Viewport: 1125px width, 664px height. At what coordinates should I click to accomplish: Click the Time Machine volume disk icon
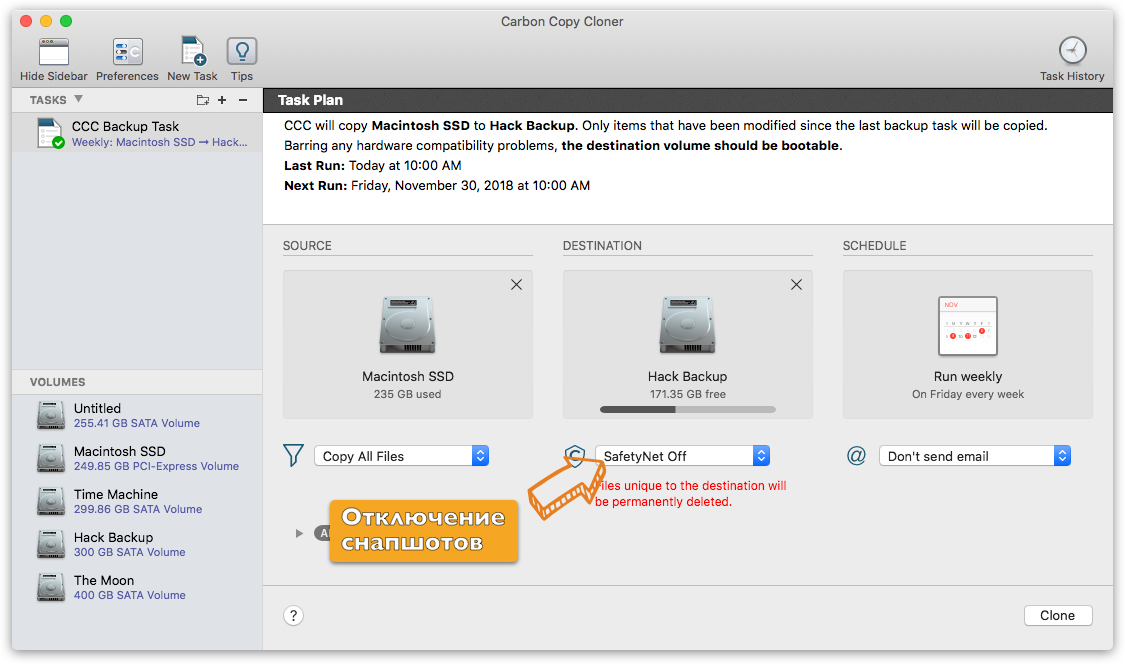click(x=51, y=501)
